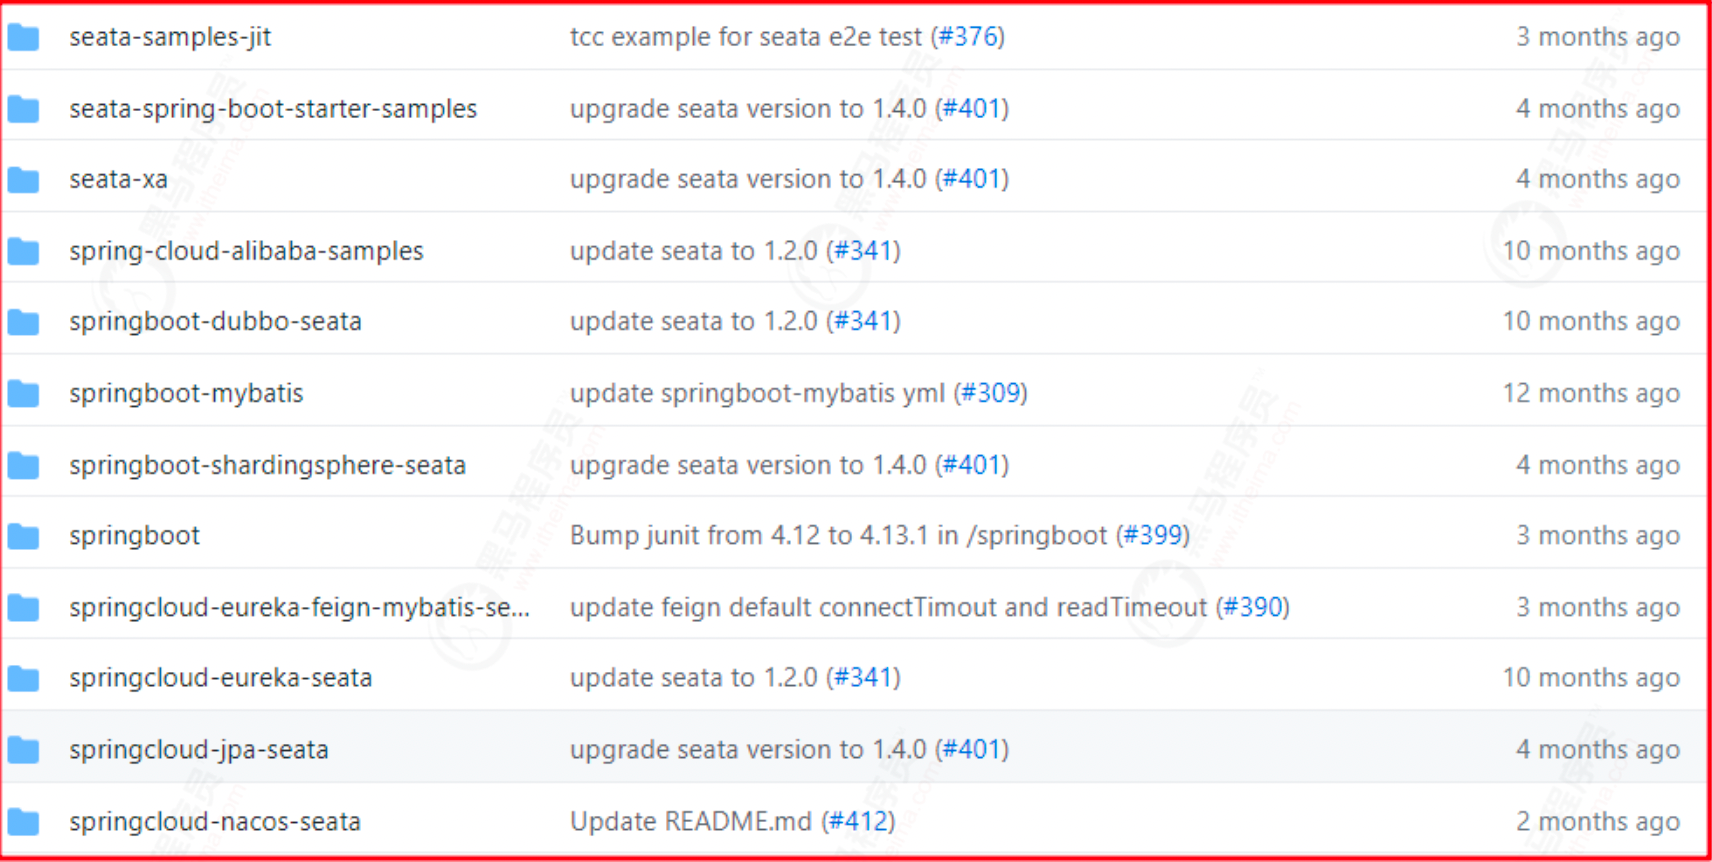Click the folder icon beside the springboot folder
The height and width of the screenshot is (862, 1712).
[x=23, y=537]
